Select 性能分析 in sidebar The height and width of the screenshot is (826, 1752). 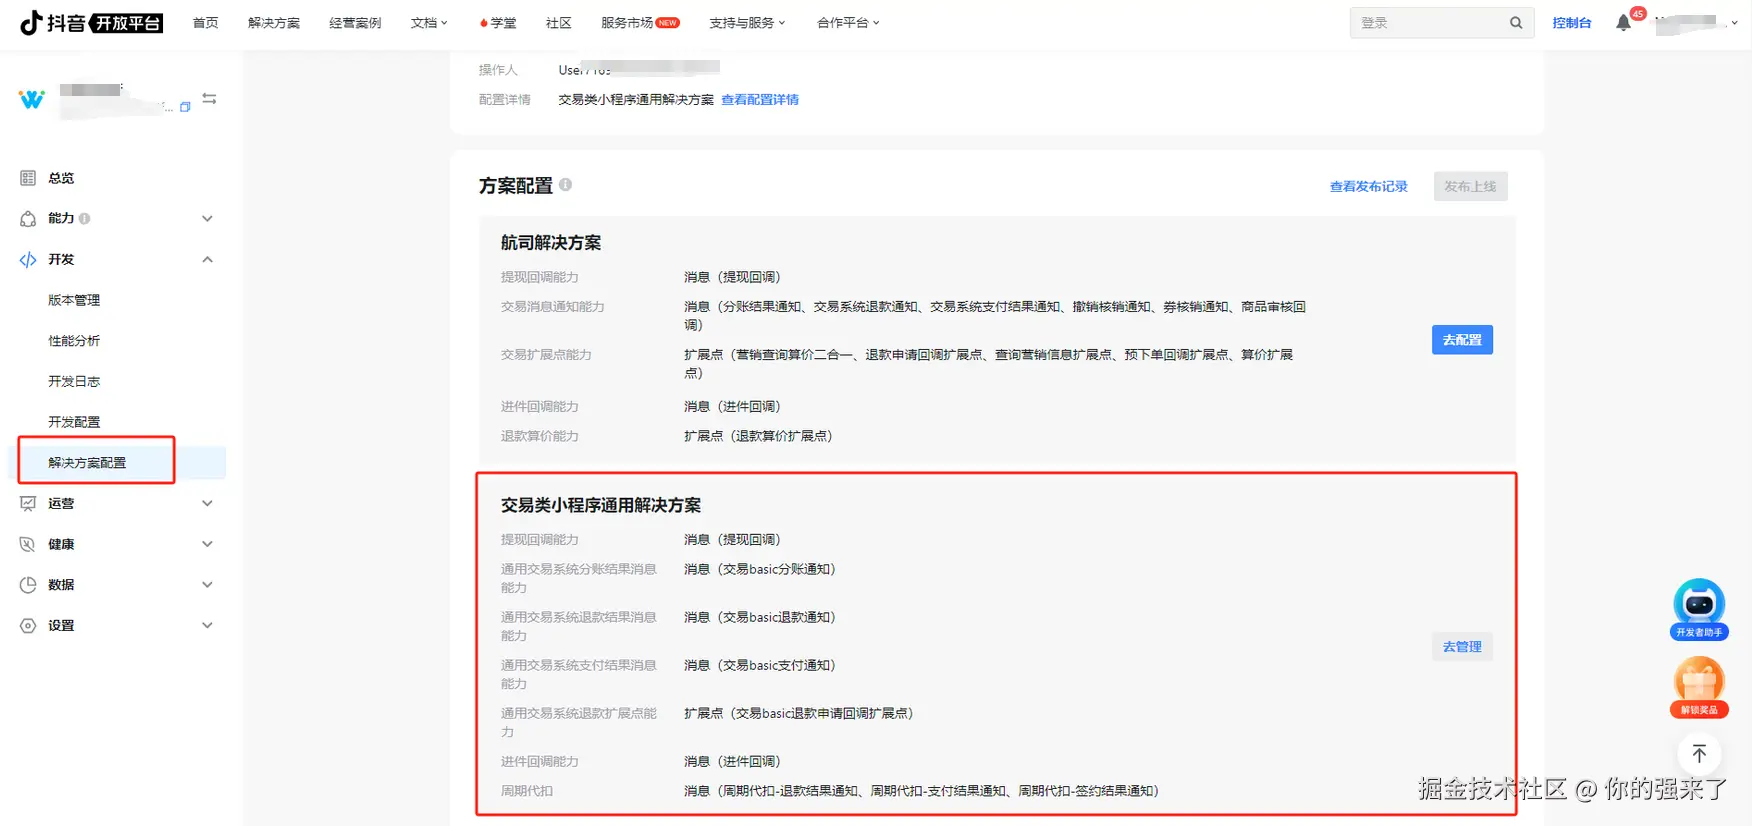coord(74,341)
